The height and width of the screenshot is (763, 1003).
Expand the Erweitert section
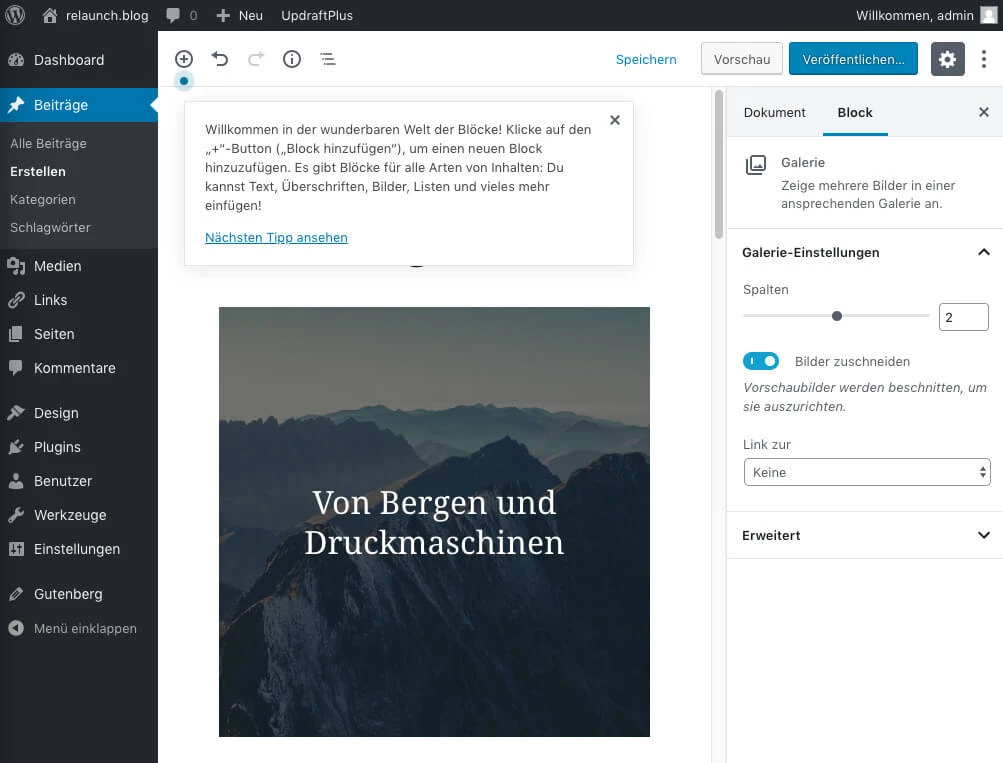[x=865, y=535]
